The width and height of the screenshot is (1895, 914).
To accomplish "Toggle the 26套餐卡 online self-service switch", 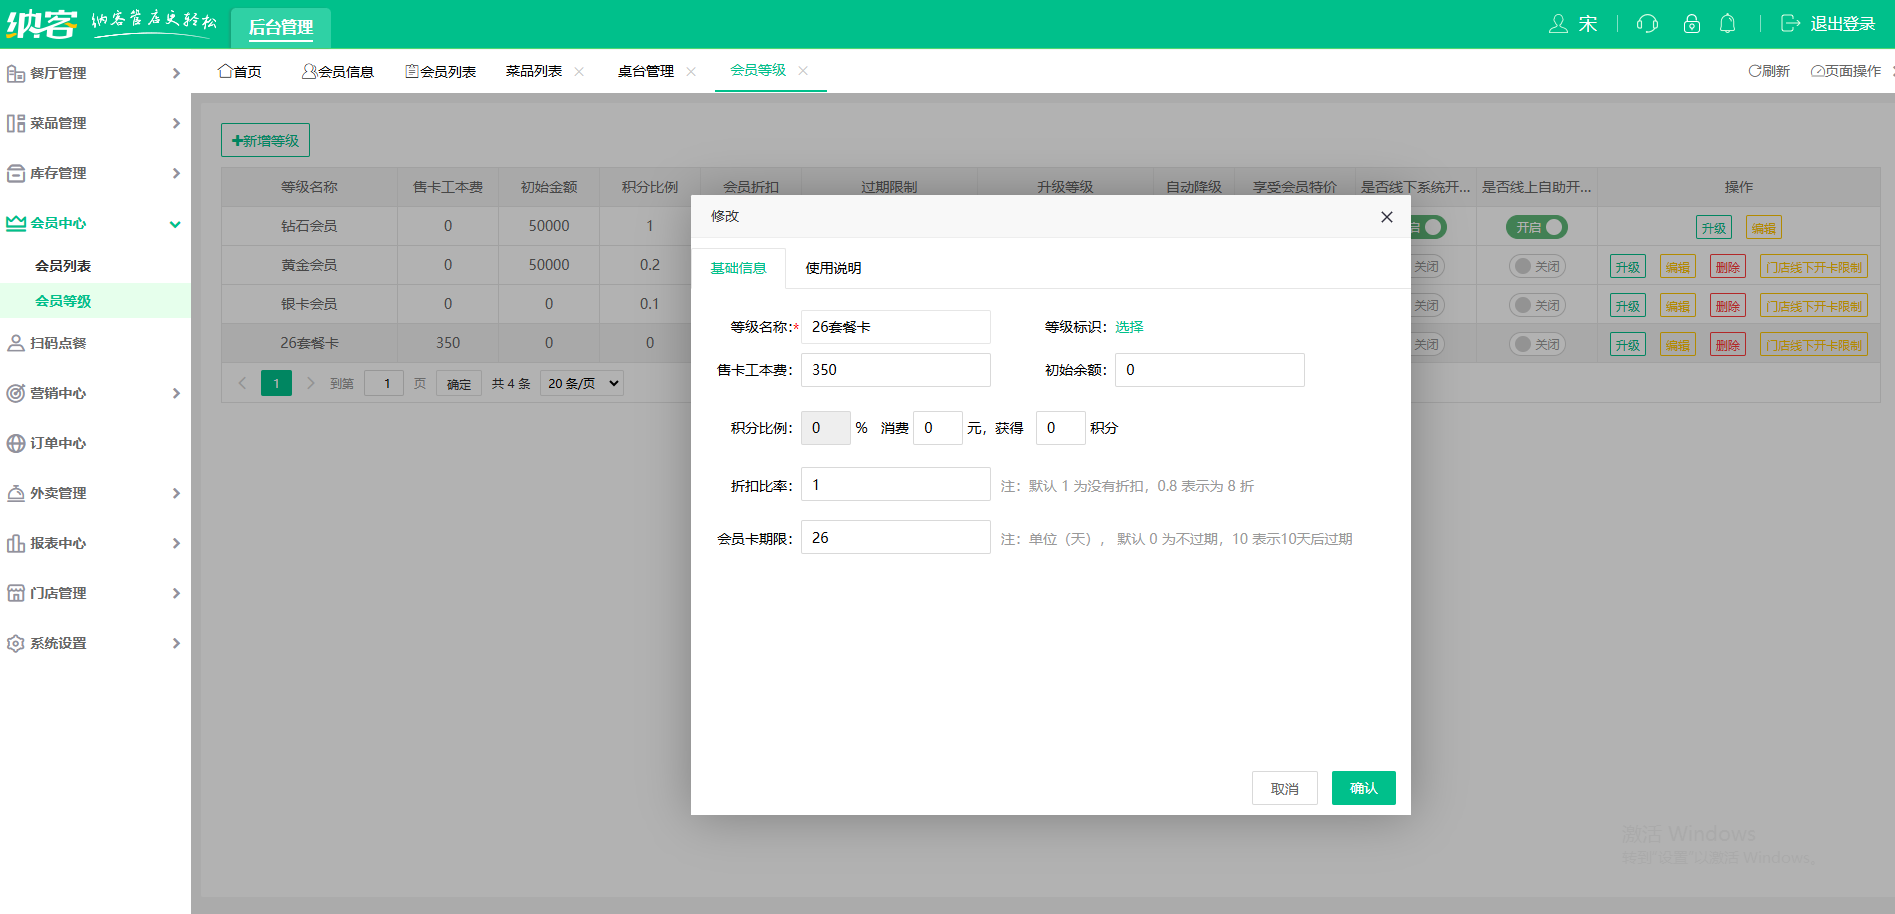I will coord(1537,344).
